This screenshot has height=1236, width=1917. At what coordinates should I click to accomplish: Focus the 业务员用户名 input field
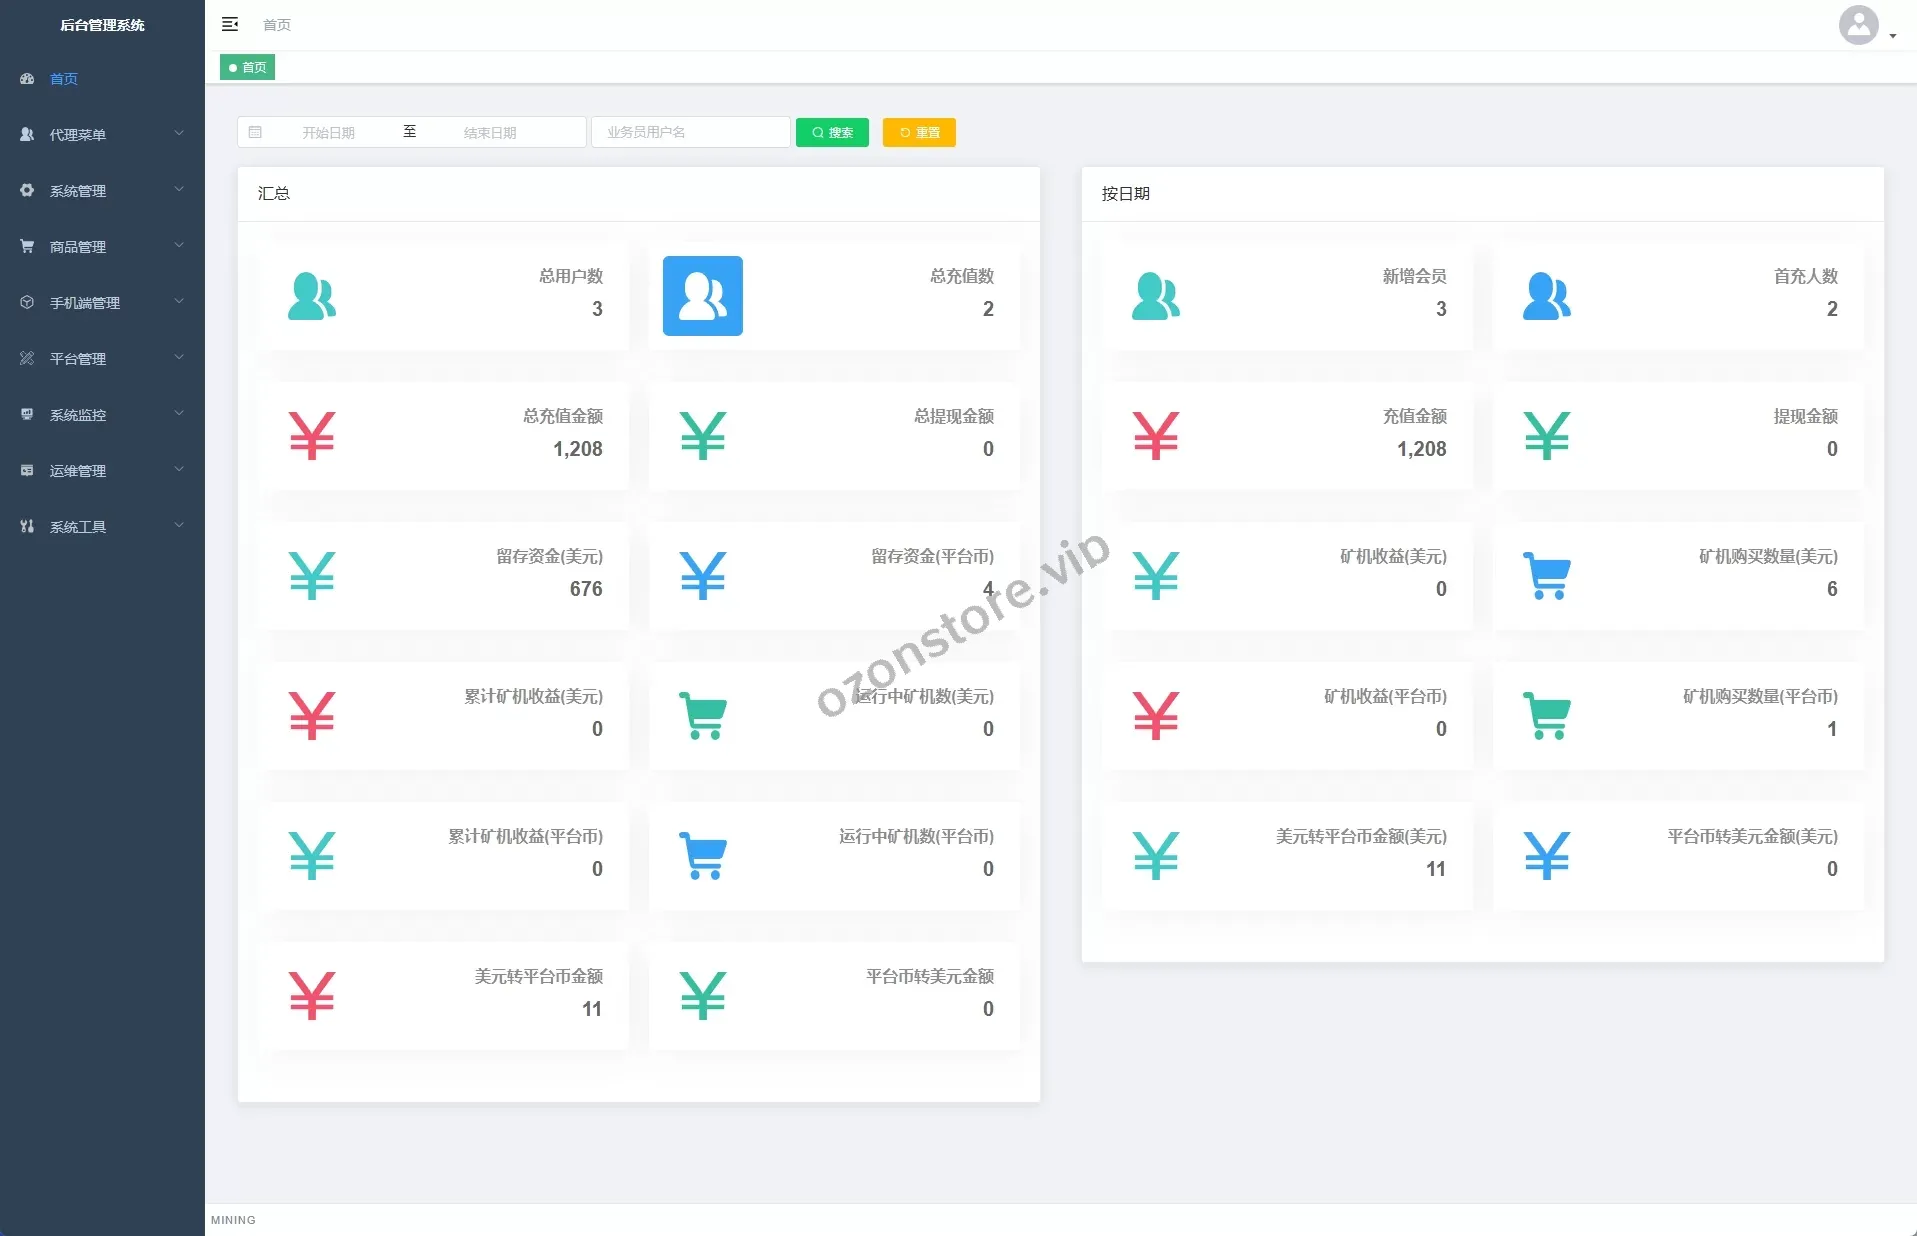pyautogui.click(x=690, y=132)
